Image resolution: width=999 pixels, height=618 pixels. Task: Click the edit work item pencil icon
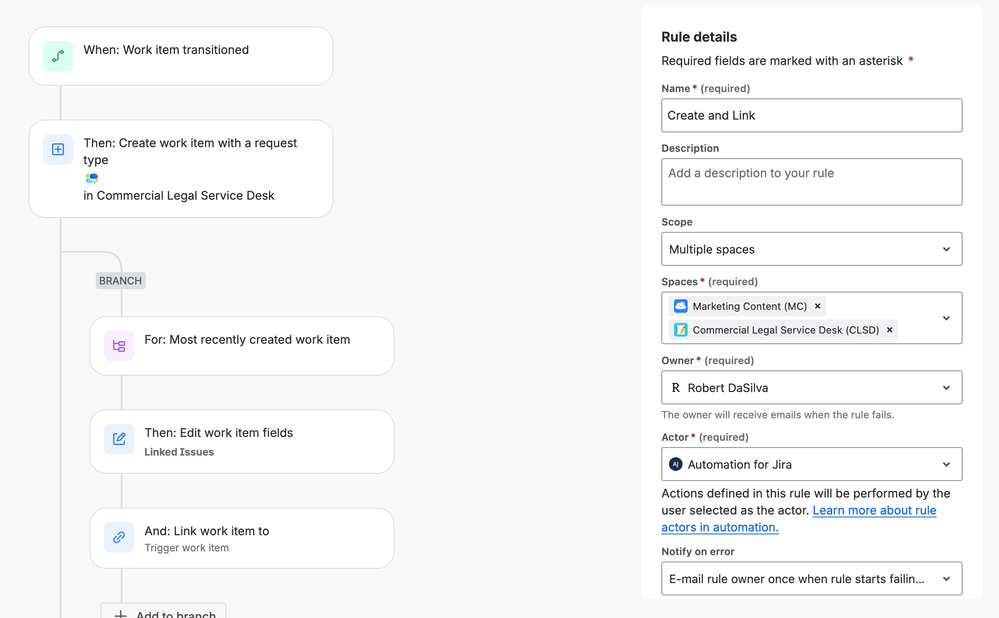pyautogui.click(x=119, y=439)
